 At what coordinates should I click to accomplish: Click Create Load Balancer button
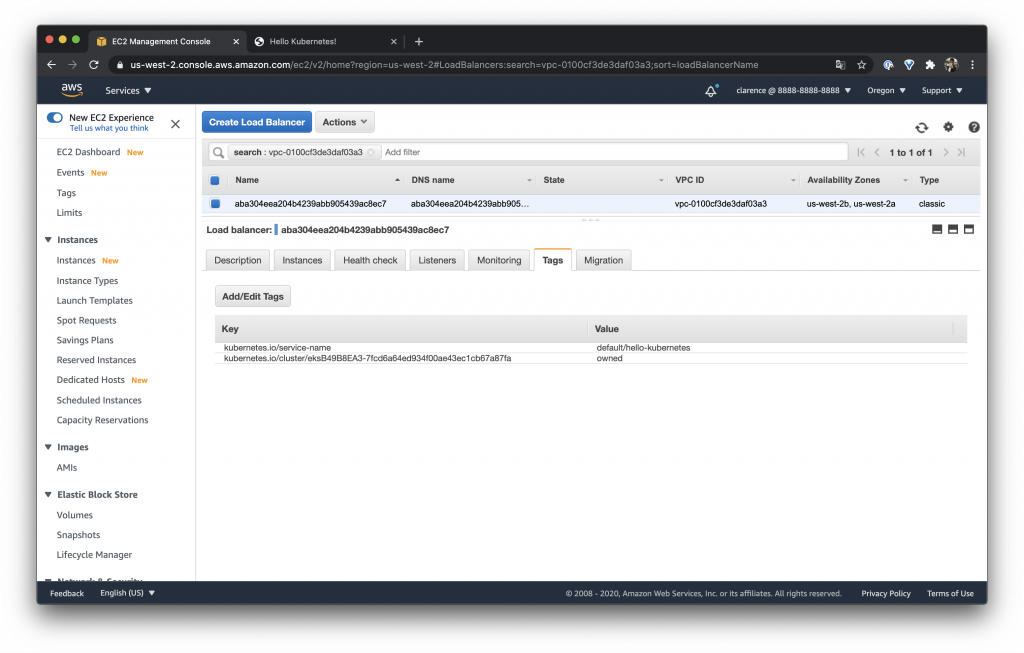[257, 122]
